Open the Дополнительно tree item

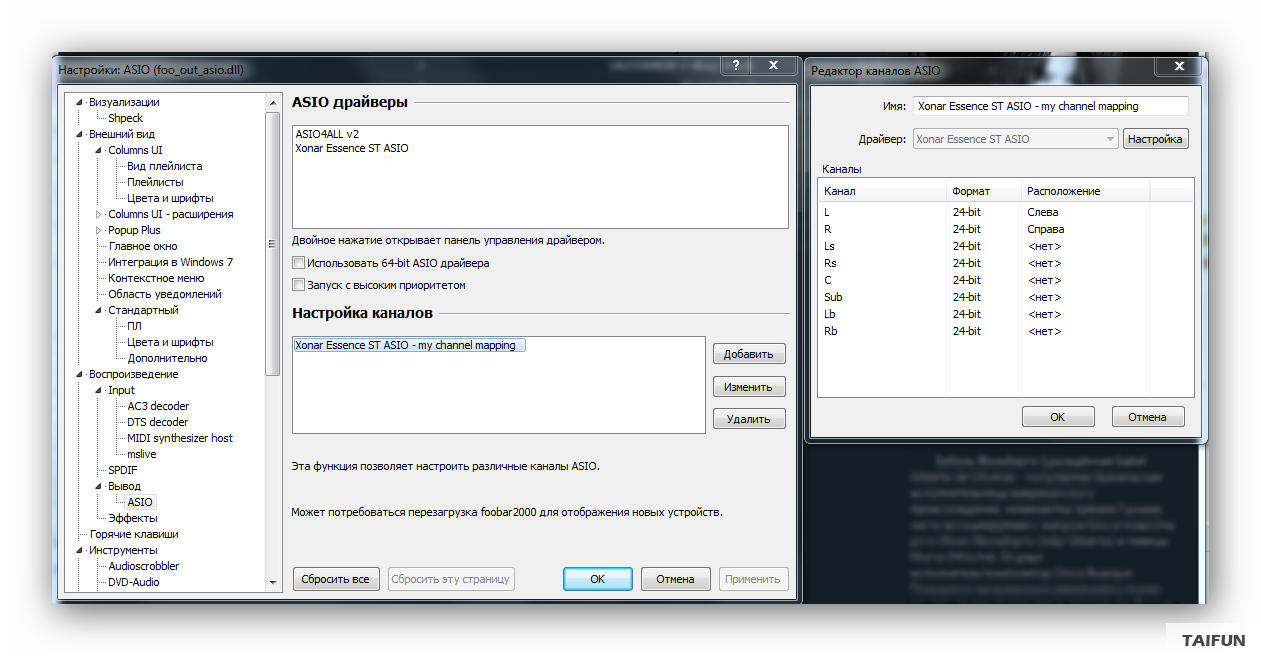pyautogui.click(x=167, y=358)
